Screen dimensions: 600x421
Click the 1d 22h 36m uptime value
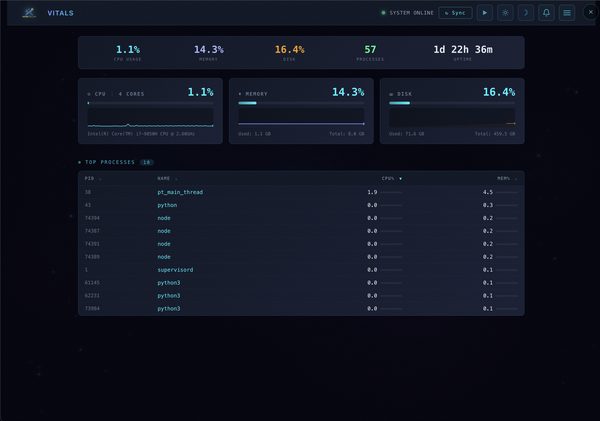click(463, 49)
